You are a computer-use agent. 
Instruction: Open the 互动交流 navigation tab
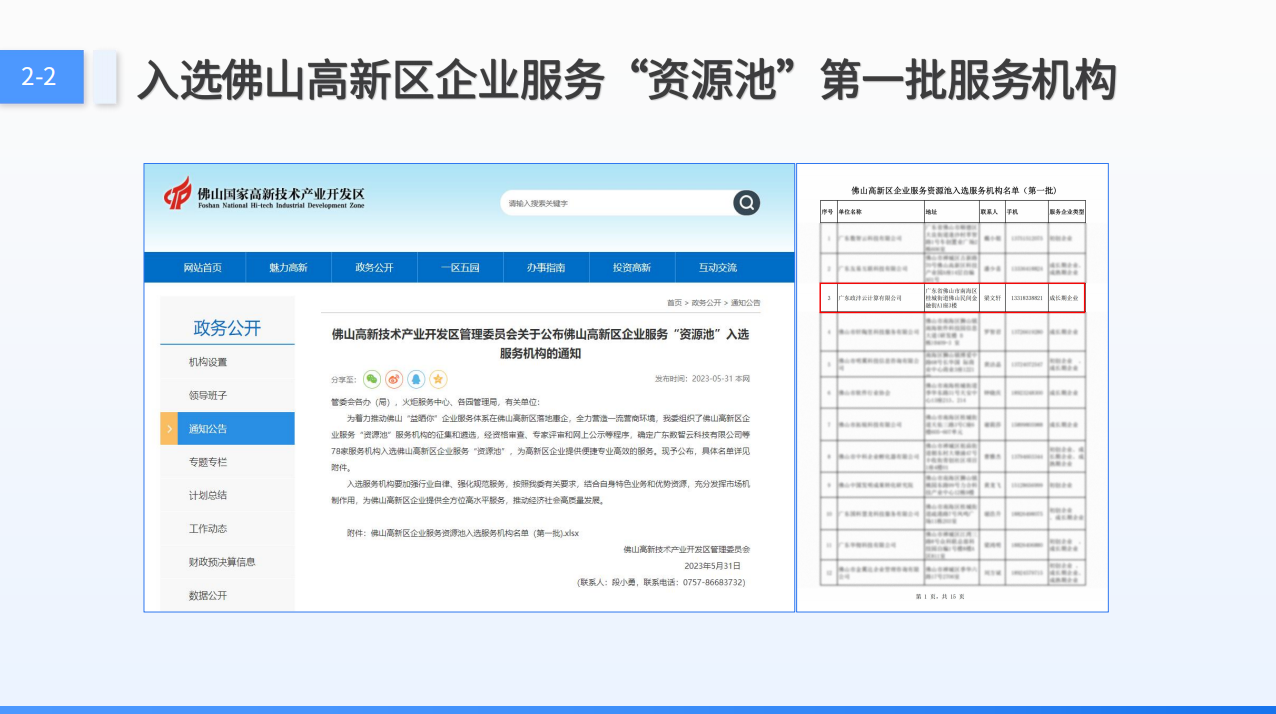[x=717, y=267]
